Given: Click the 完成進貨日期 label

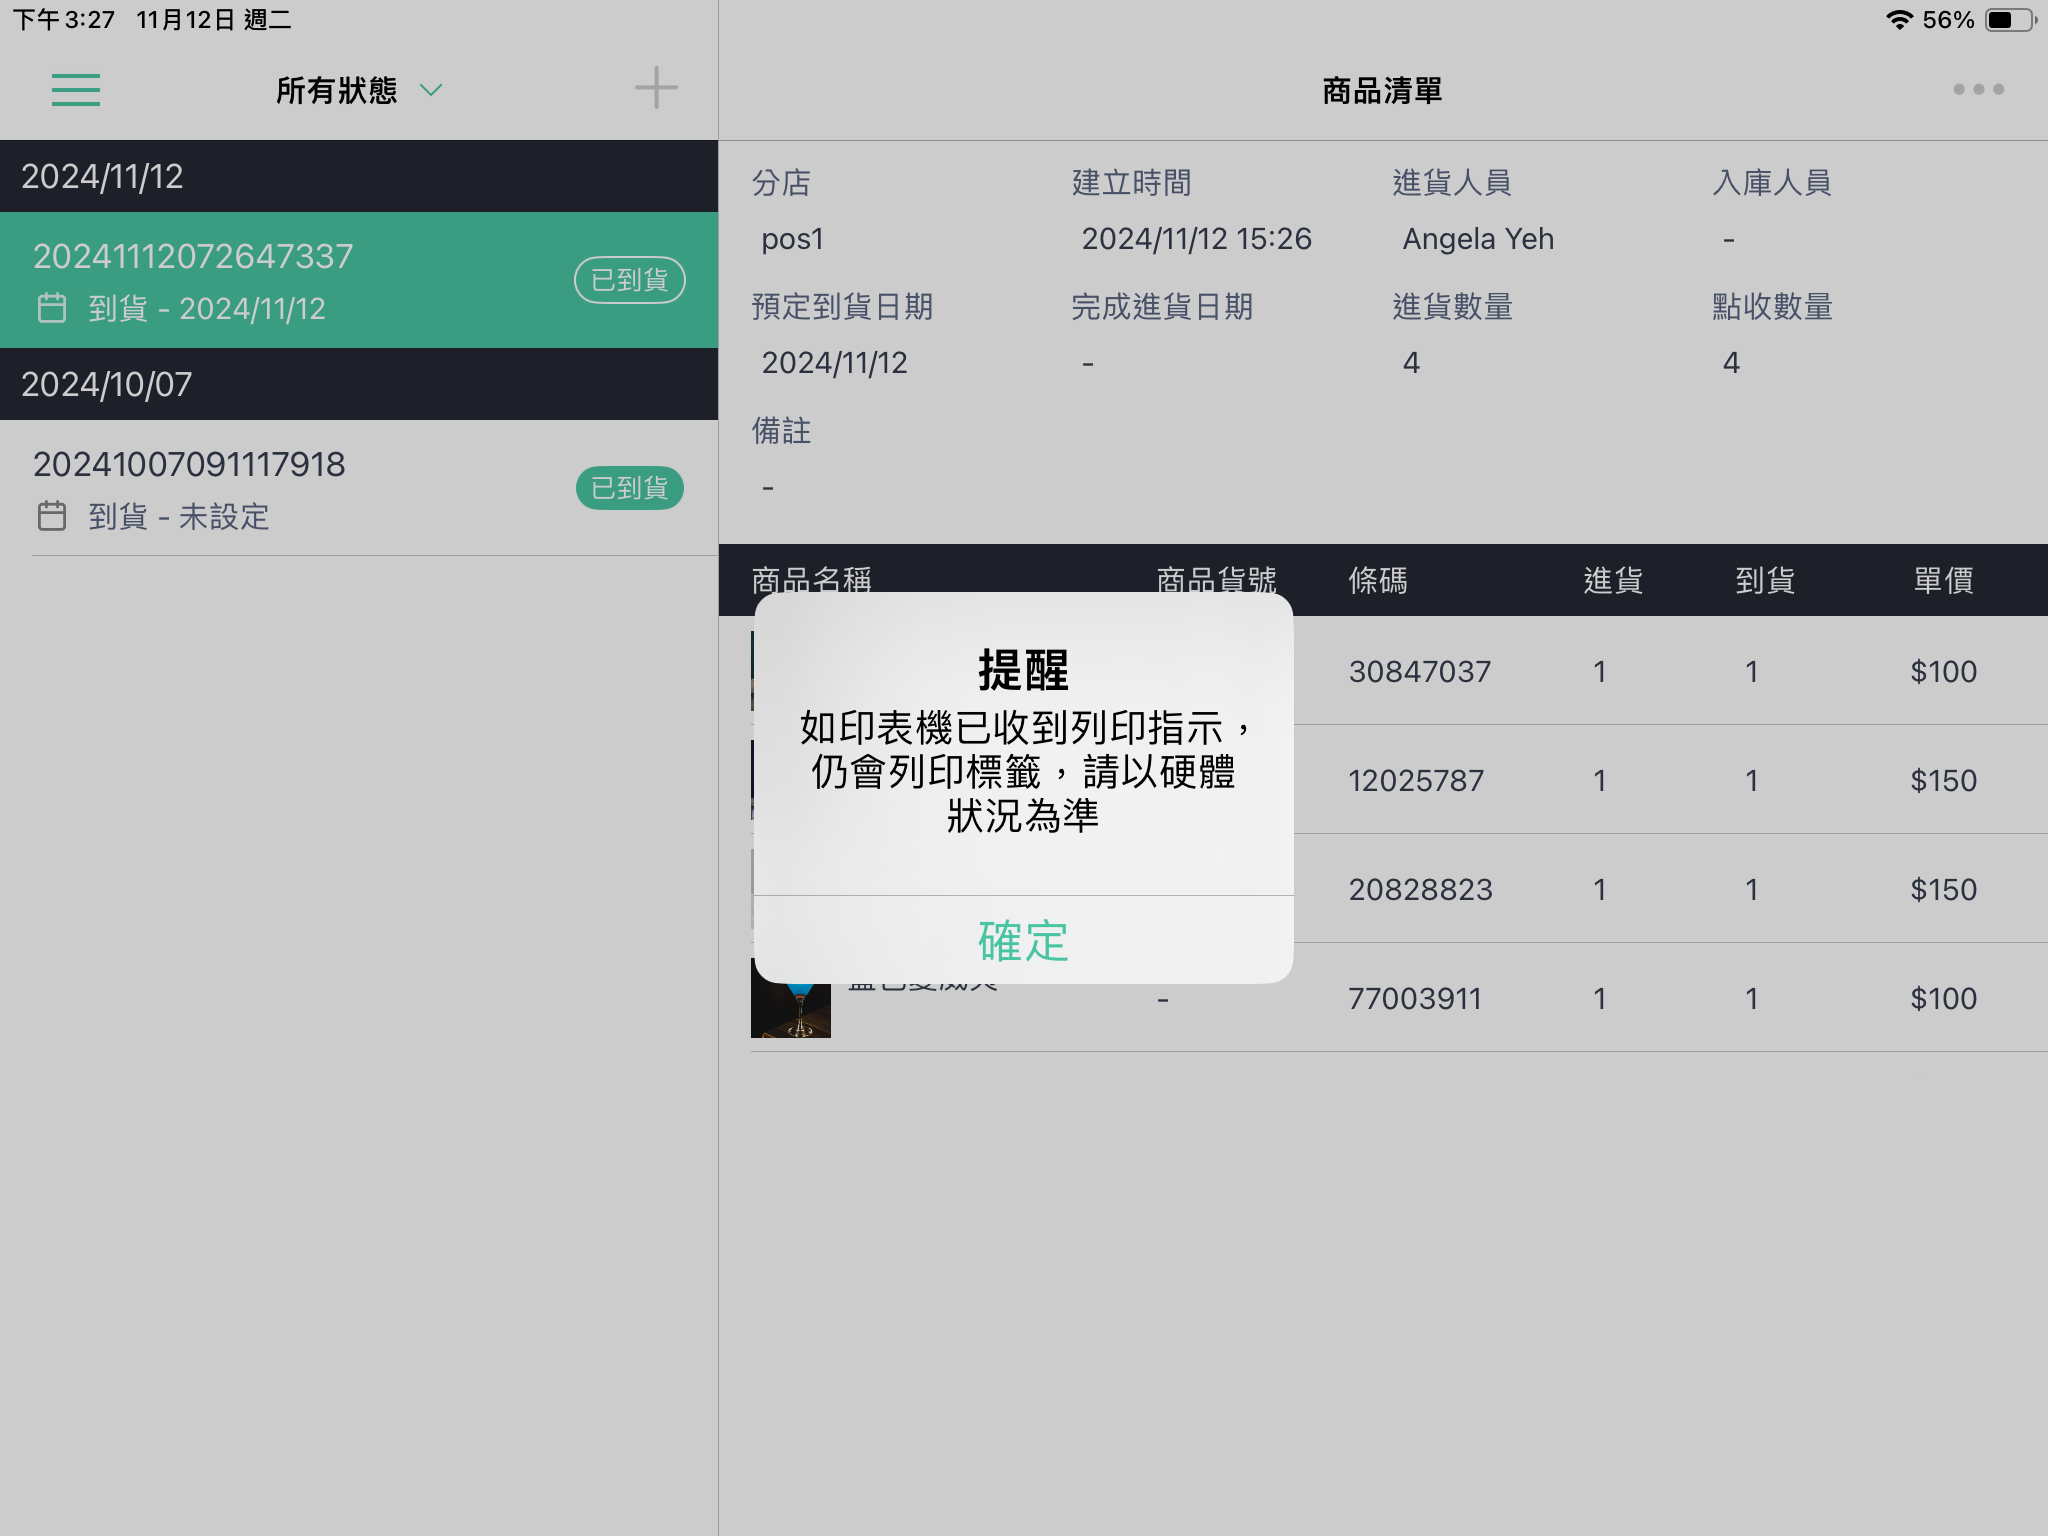Looking at the screenshot, I should pyautogui.click(x=1162, y=307).
